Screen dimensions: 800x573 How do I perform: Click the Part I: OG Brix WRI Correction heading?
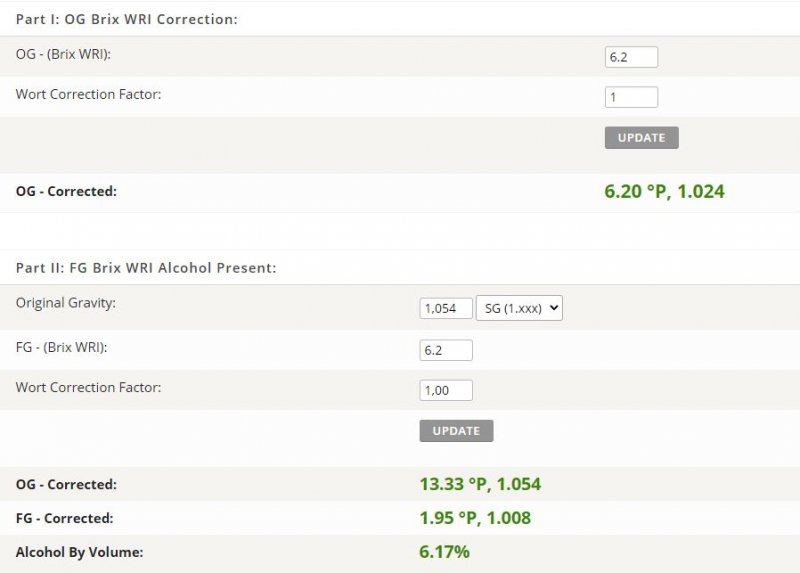[x=127, y=19]
